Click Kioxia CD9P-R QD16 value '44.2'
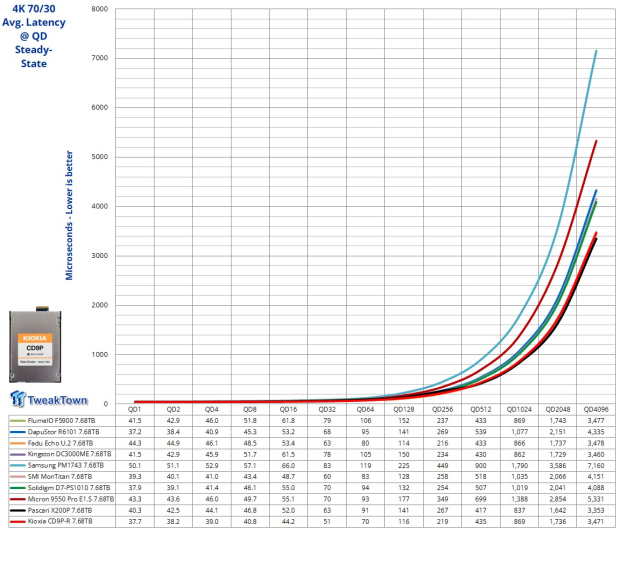620x568 pixels. coord(288,522)
